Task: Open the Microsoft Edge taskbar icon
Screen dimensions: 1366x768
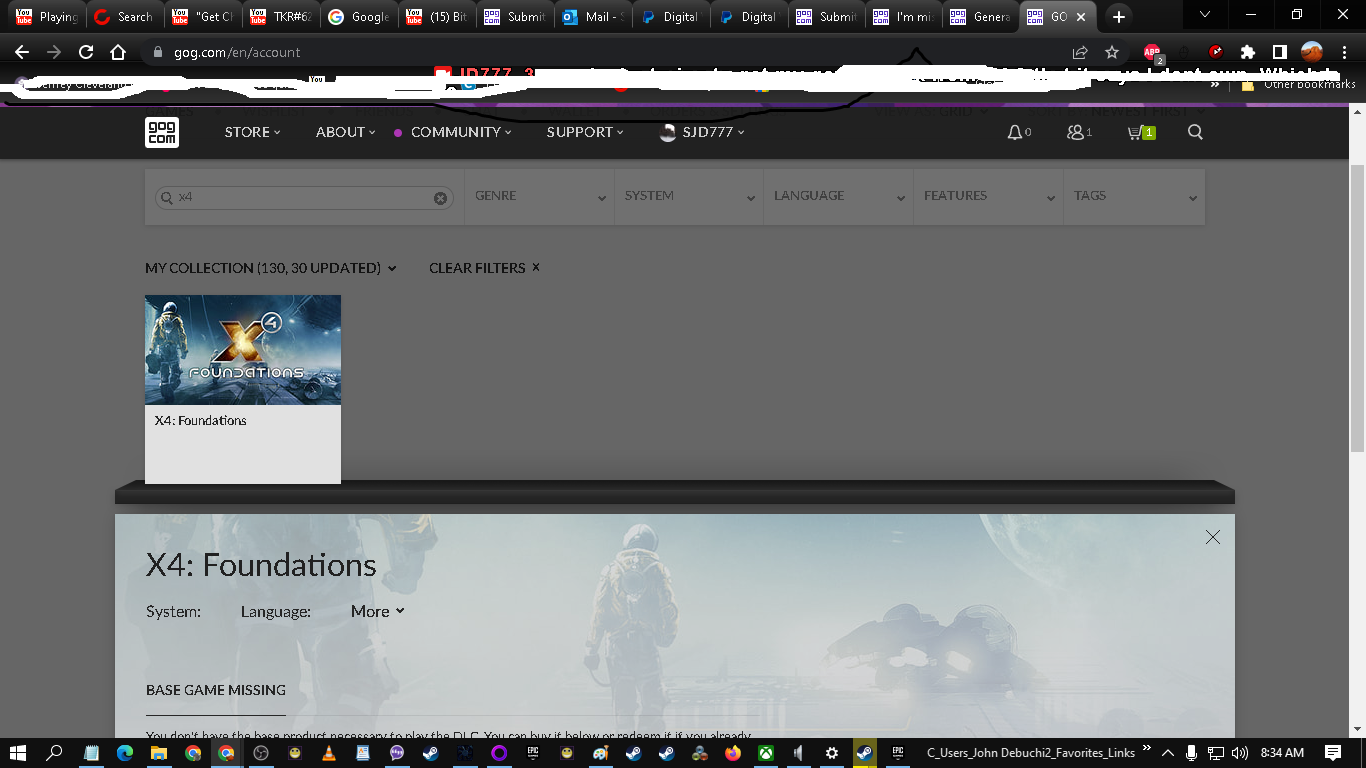Action: click(125, 753)
